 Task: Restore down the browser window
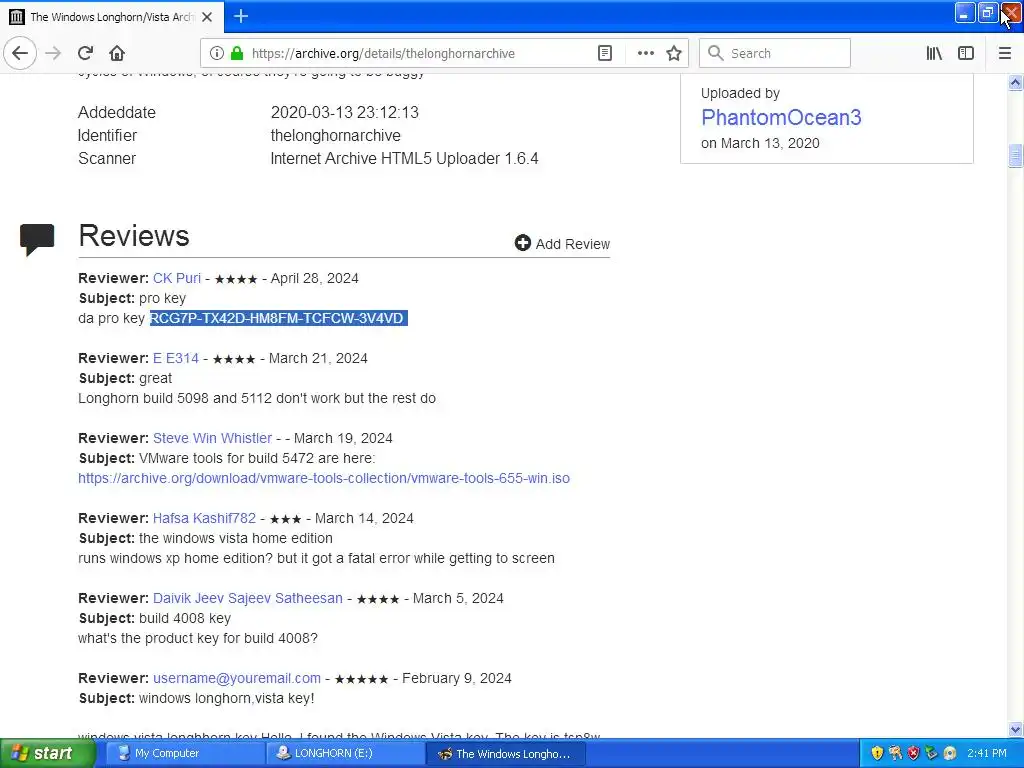[987, 12]
